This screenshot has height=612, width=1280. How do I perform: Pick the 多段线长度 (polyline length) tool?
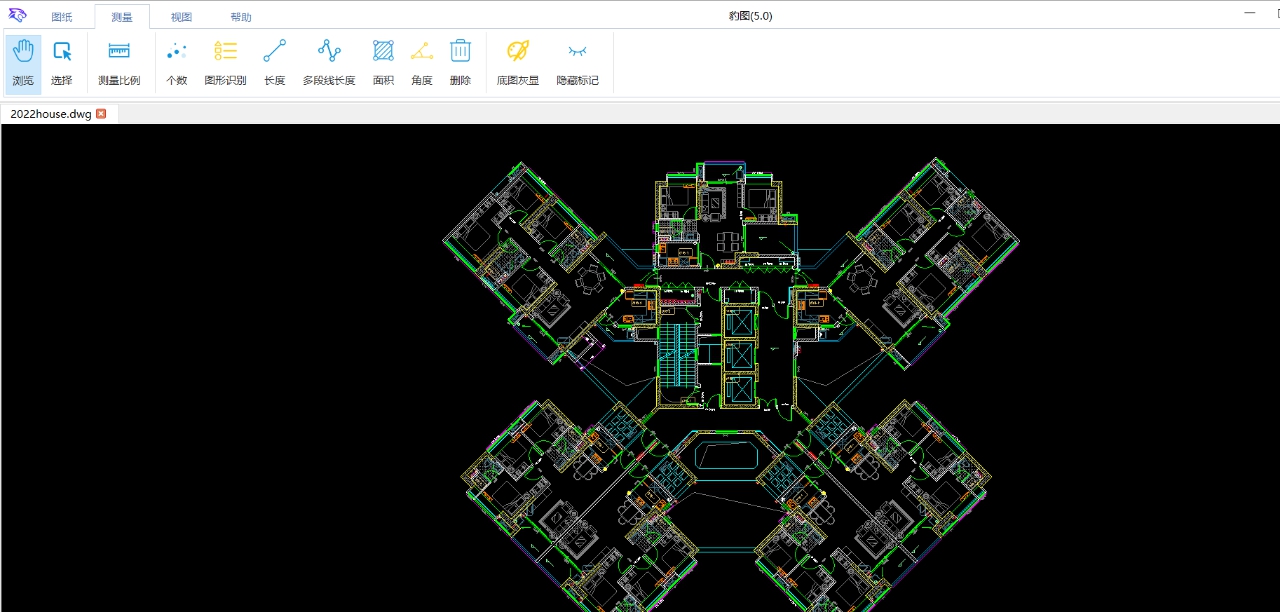pos(329,62)
